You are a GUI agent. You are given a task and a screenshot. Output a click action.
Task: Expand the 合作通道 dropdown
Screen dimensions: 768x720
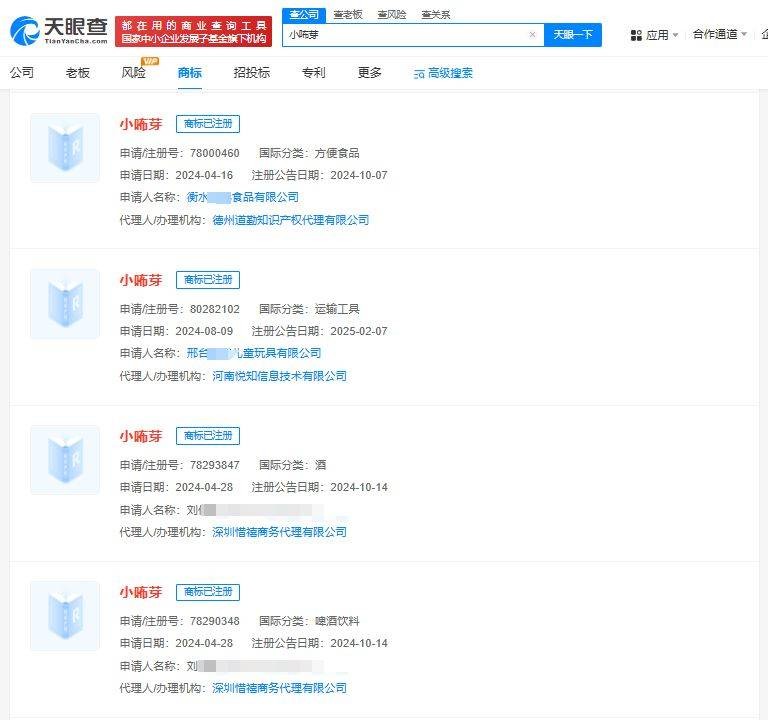pyautogui.click(x=720, y=34)
